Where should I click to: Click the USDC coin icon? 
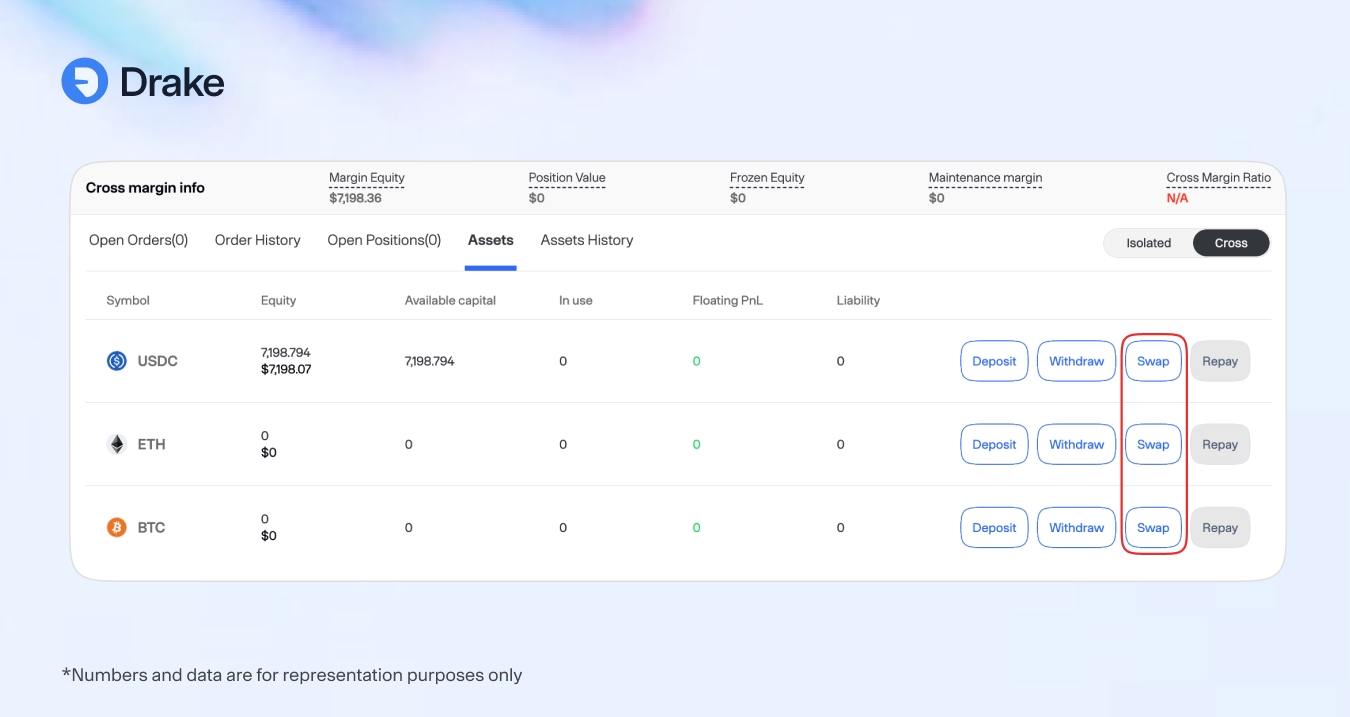[x=117, y=361]
